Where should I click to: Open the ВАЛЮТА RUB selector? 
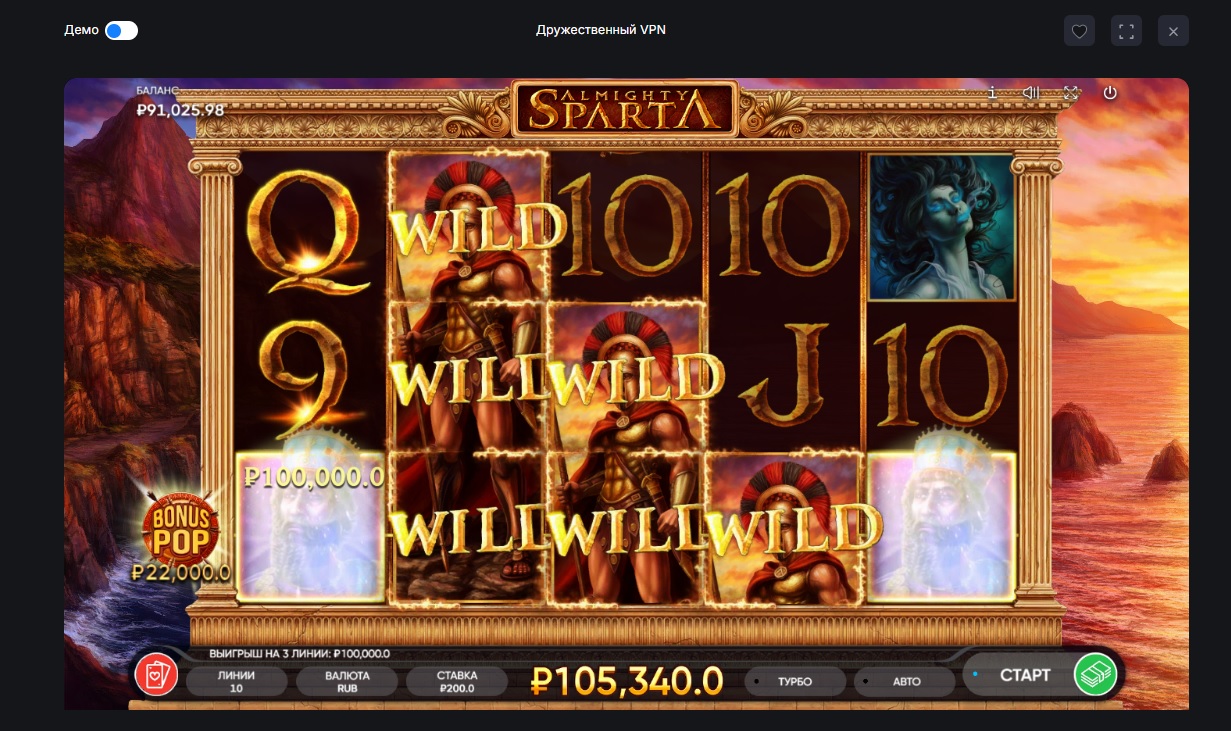(347, 682)
